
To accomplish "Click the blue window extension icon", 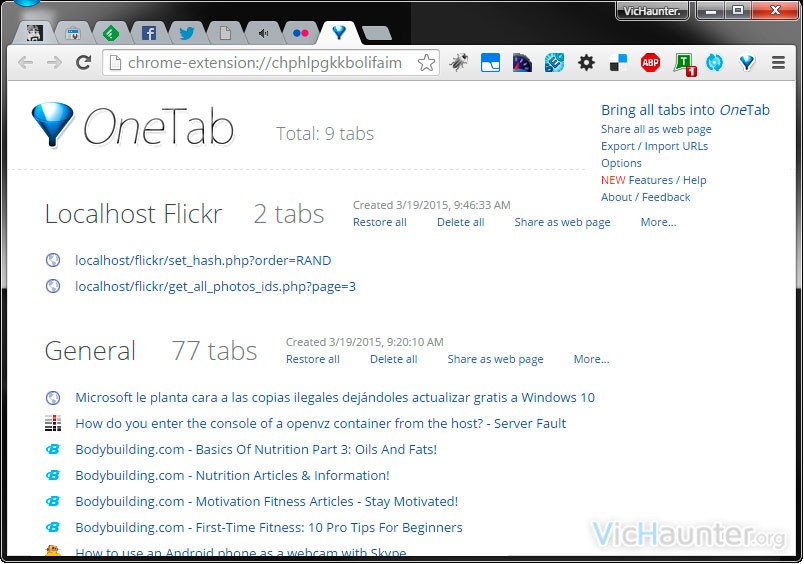I will tap(490, 63).
